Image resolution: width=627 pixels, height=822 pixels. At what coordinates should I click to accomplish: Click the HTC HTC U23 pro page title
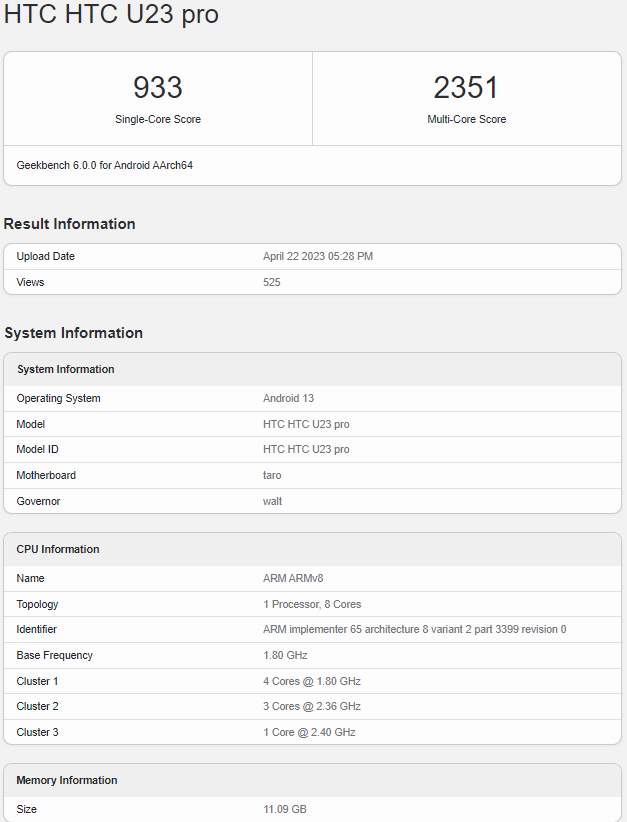[x=111, y=15]
